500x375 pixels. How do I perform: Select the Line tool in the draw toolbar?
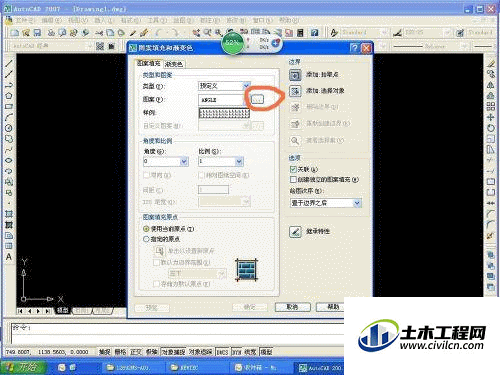coord(9,64)
